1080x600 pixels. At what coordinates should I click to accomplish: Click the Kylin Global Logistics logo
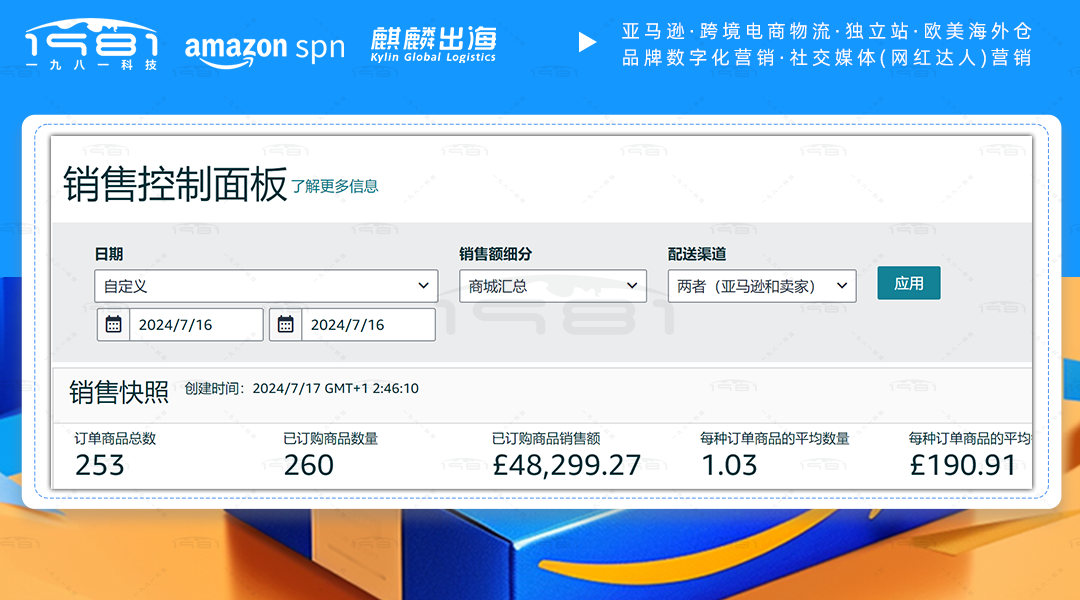(x=433, y=45)
